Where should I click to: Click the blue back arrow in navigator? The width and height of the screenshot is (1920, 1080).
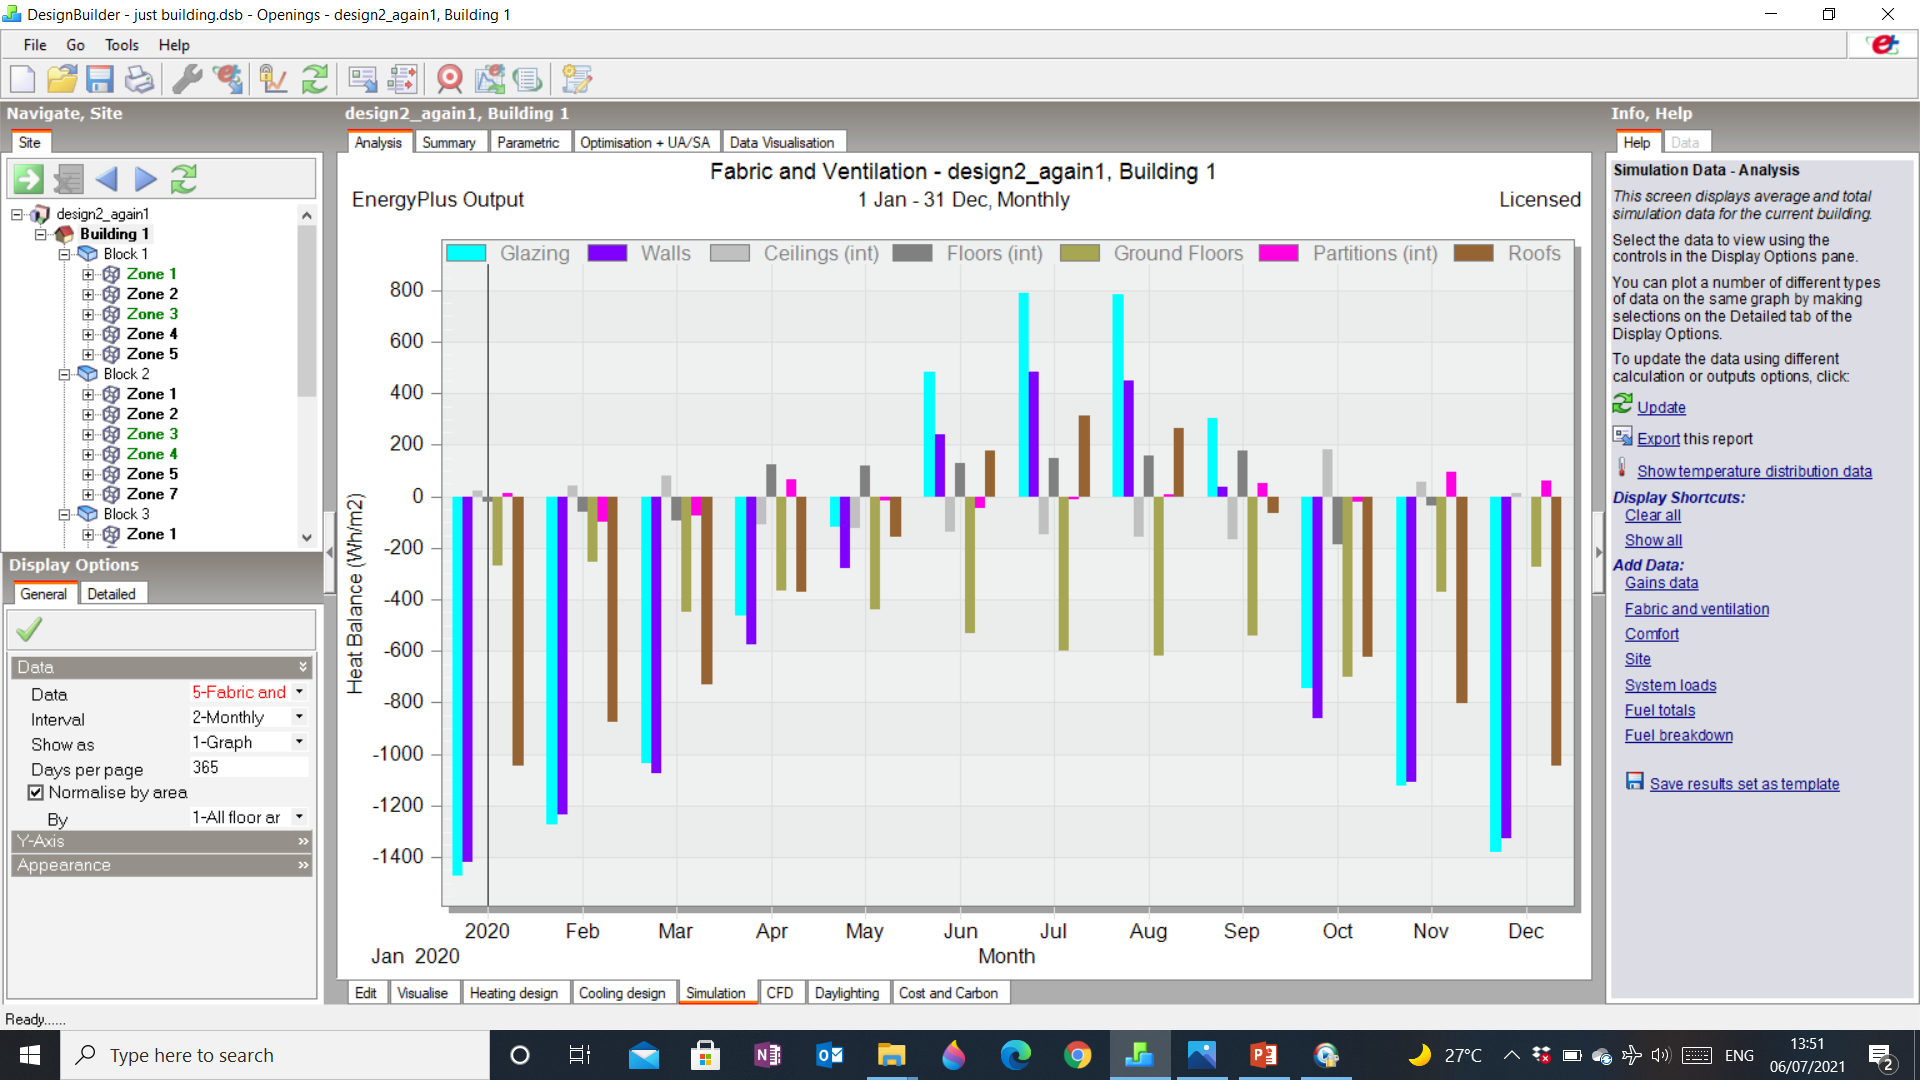pyautogui.click(x=107, y=179)
